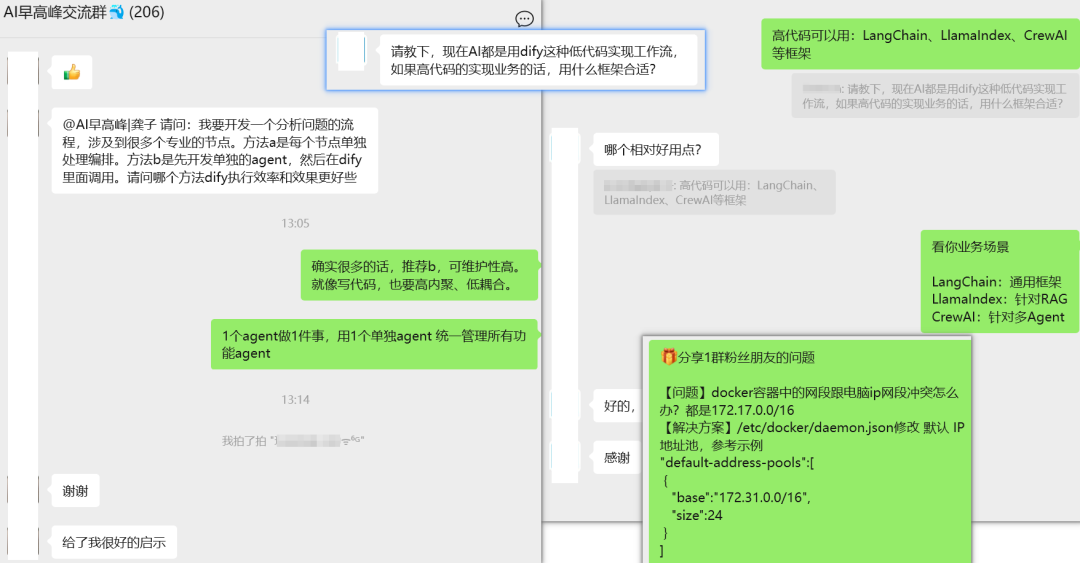The height and width of the screenshot is (563, 1080).
Task: Click the 13:05 timestamp
Action: (295, 223)
